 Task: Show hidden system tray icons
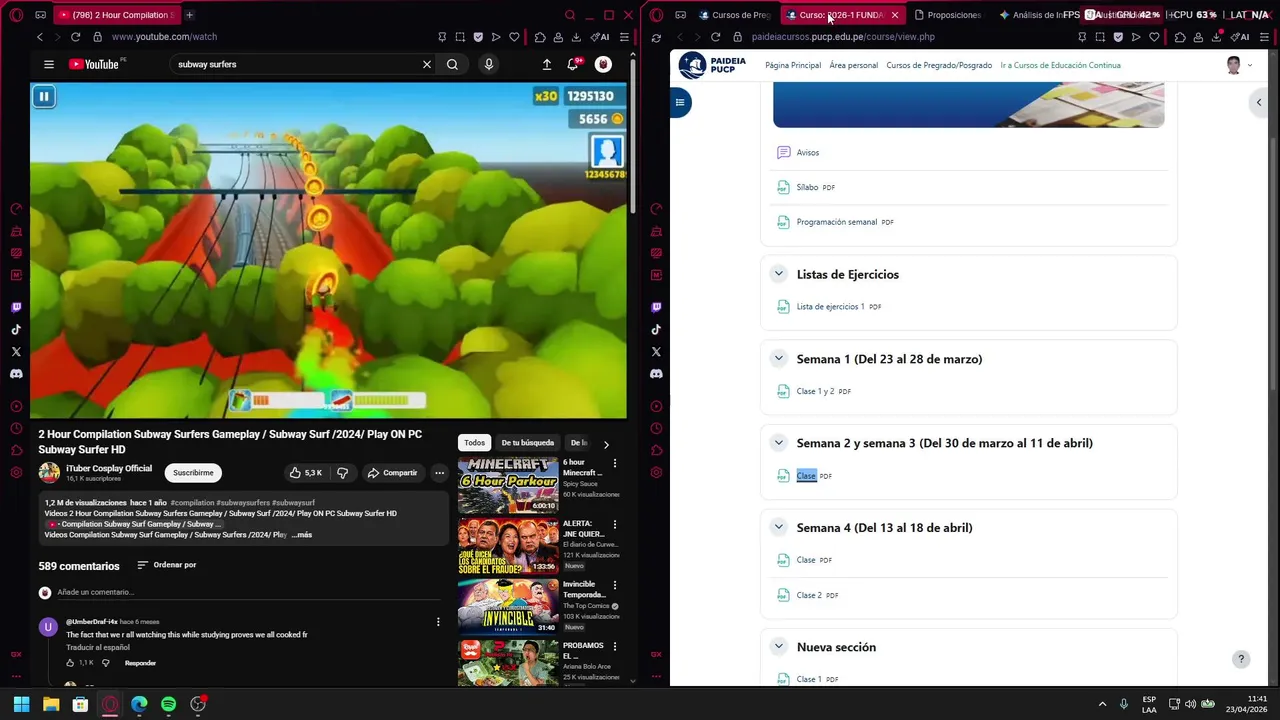pos(1102,704)
